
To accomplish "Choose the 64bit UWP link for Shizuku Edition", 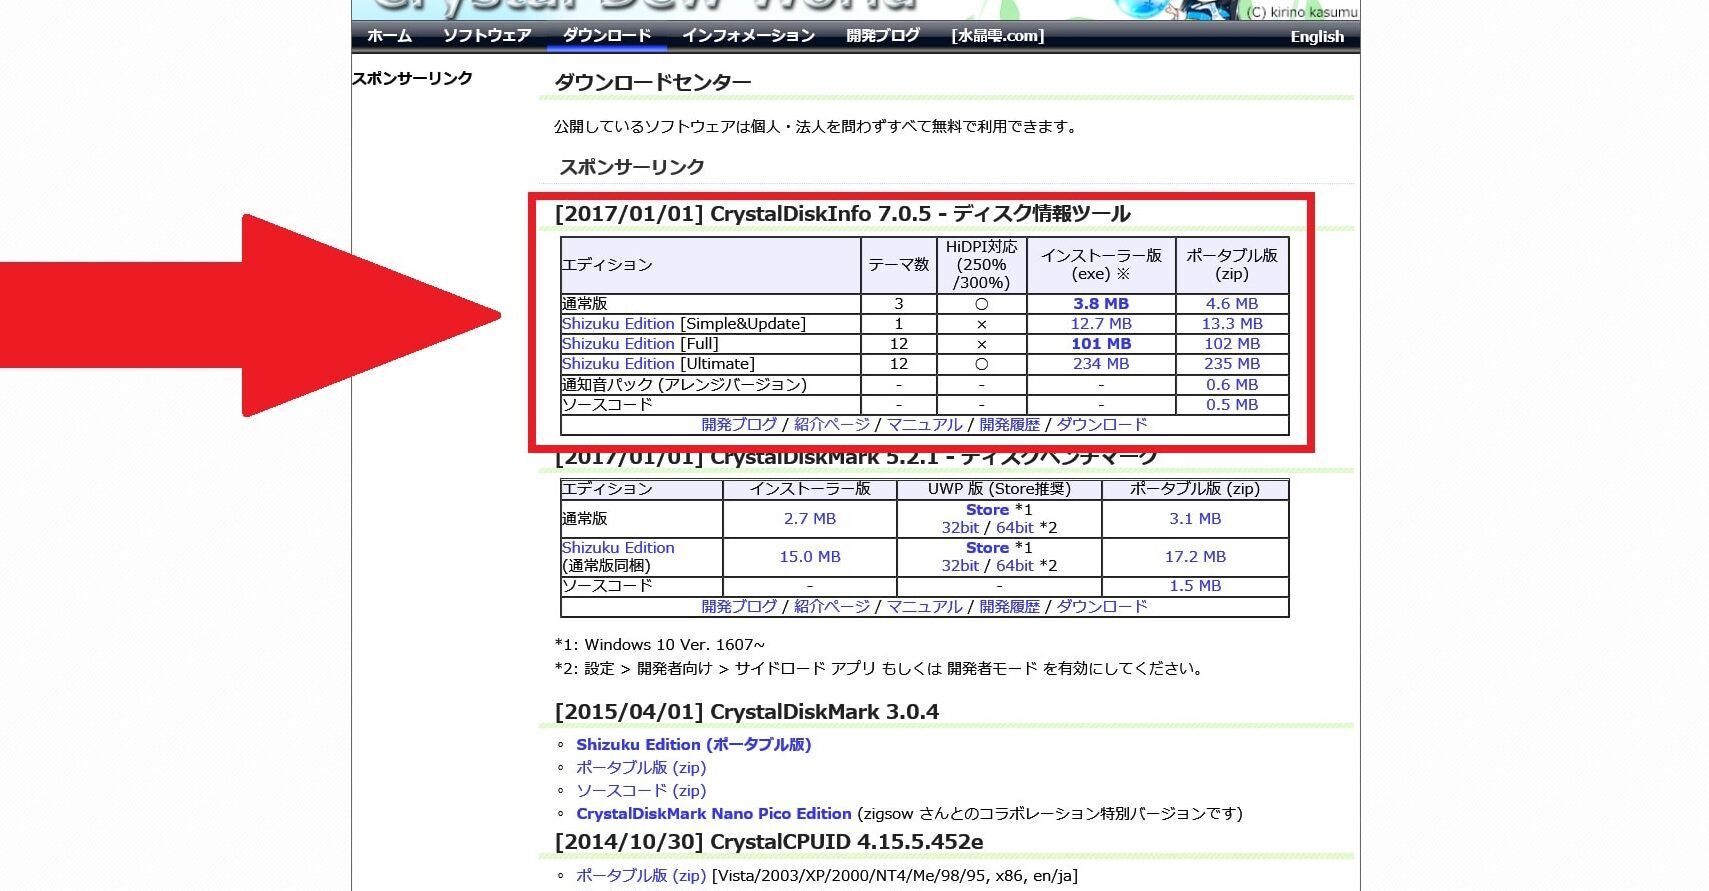I will [x=1014, y=566].
